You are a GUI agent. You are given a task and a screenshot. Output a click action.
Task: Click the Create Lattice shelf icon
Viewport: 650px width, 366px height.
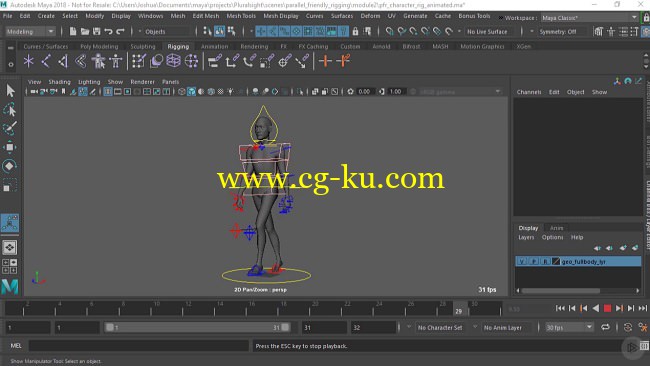173,61
